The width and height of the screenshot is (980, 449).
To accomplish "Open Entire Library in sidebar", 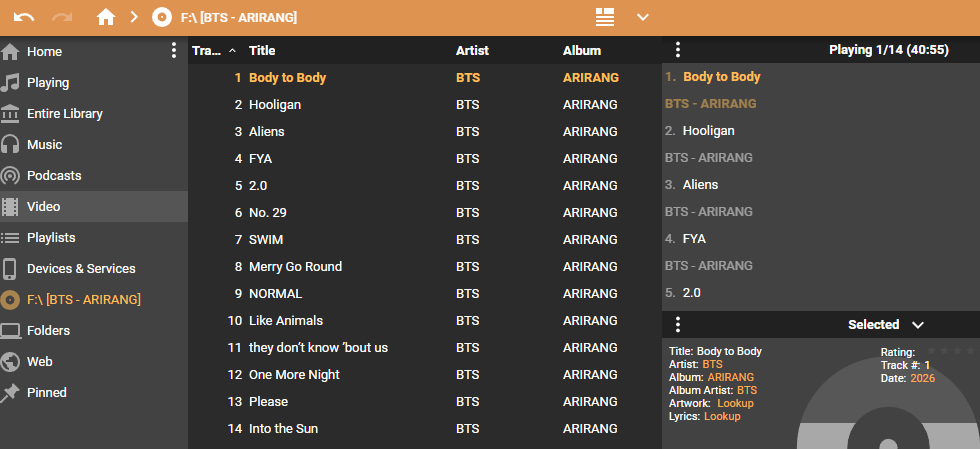I will (x=64, y=114).
